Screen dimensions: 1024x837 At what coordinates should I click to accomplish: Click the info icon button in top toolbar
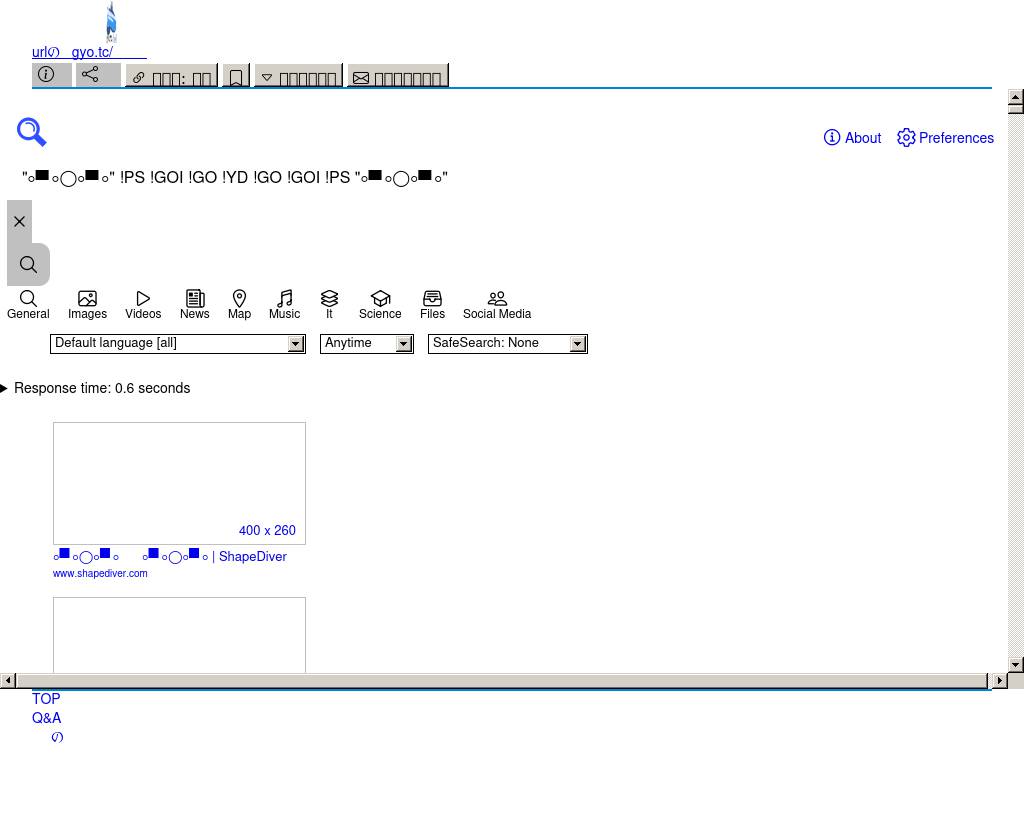tap(51, 75)
